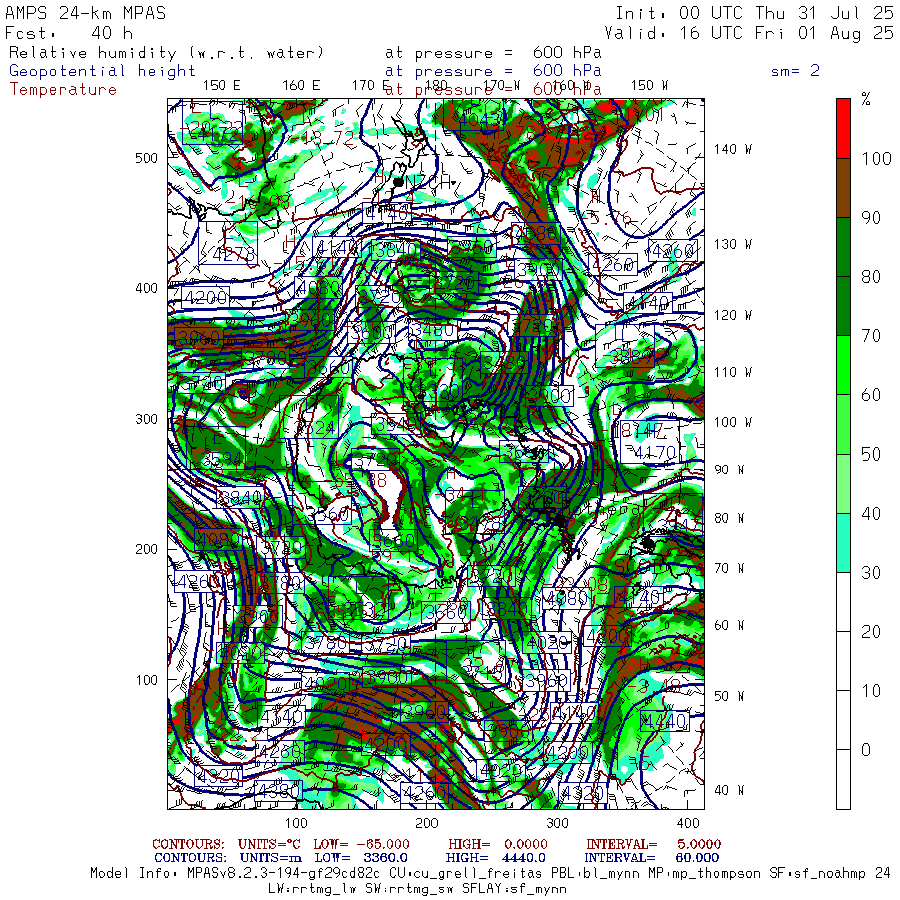Screen dimensions: 900x900
Task: Click the 'SW:rrtmg_sw' scheme text
Action: 408,889
